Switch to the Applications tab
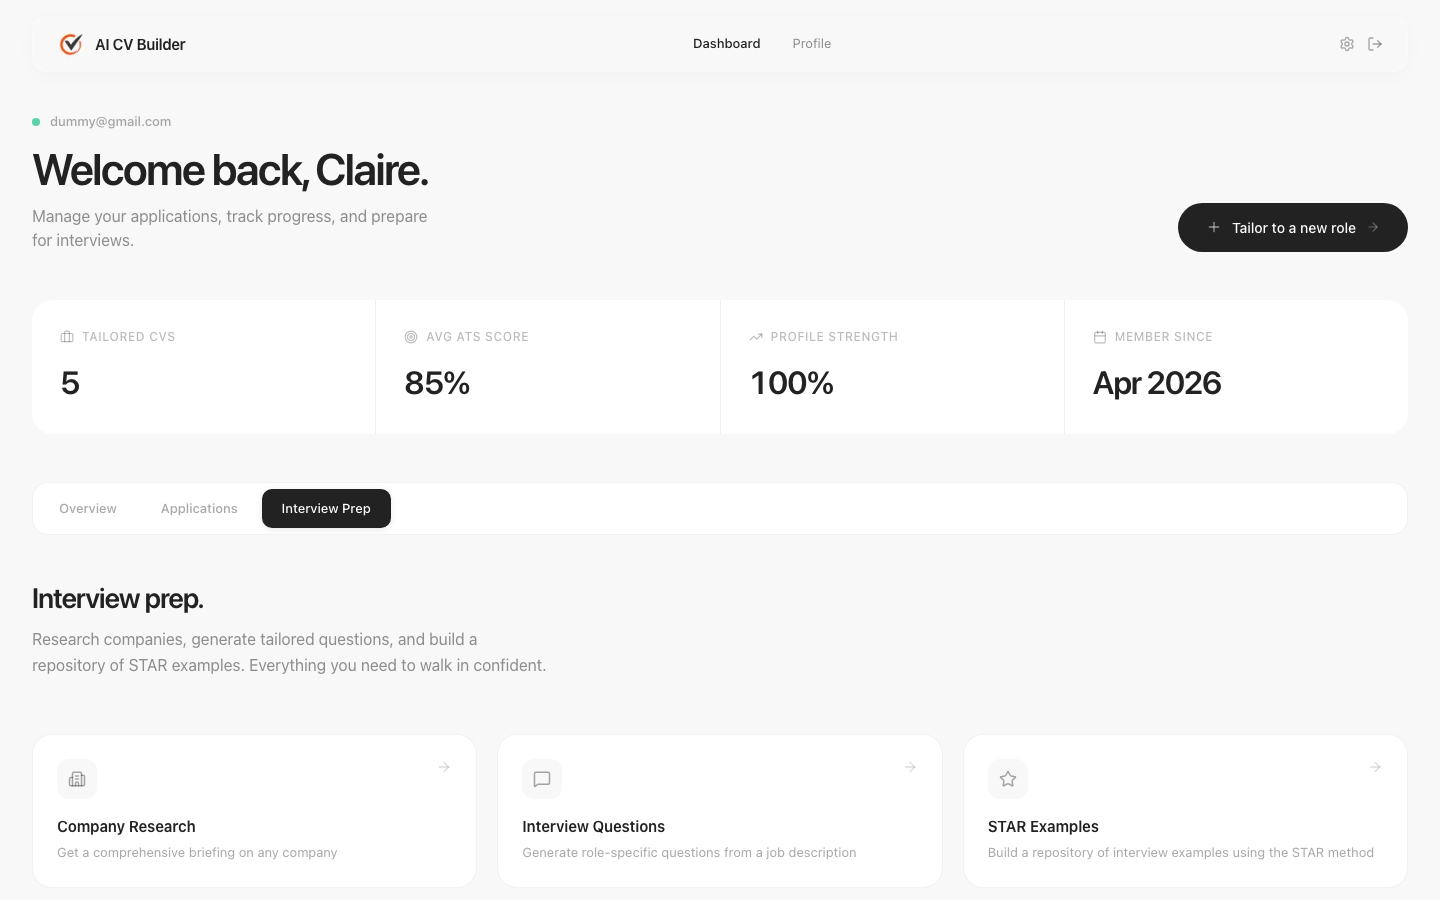The height and width of the screenshot is (900, 1440). point(199,509)
